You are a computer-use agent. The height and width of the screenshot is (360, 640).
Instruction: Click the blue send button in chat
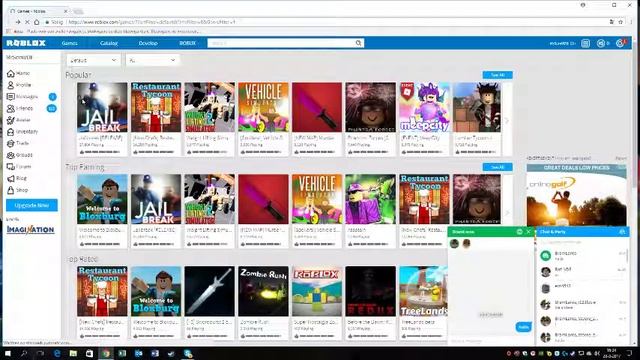[523, 327]
